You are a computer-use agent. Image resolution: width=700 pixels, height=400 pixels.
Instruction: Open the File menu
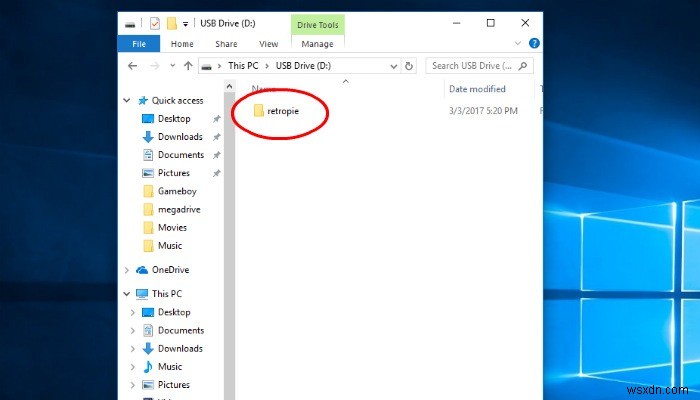[x=139, y=44]
